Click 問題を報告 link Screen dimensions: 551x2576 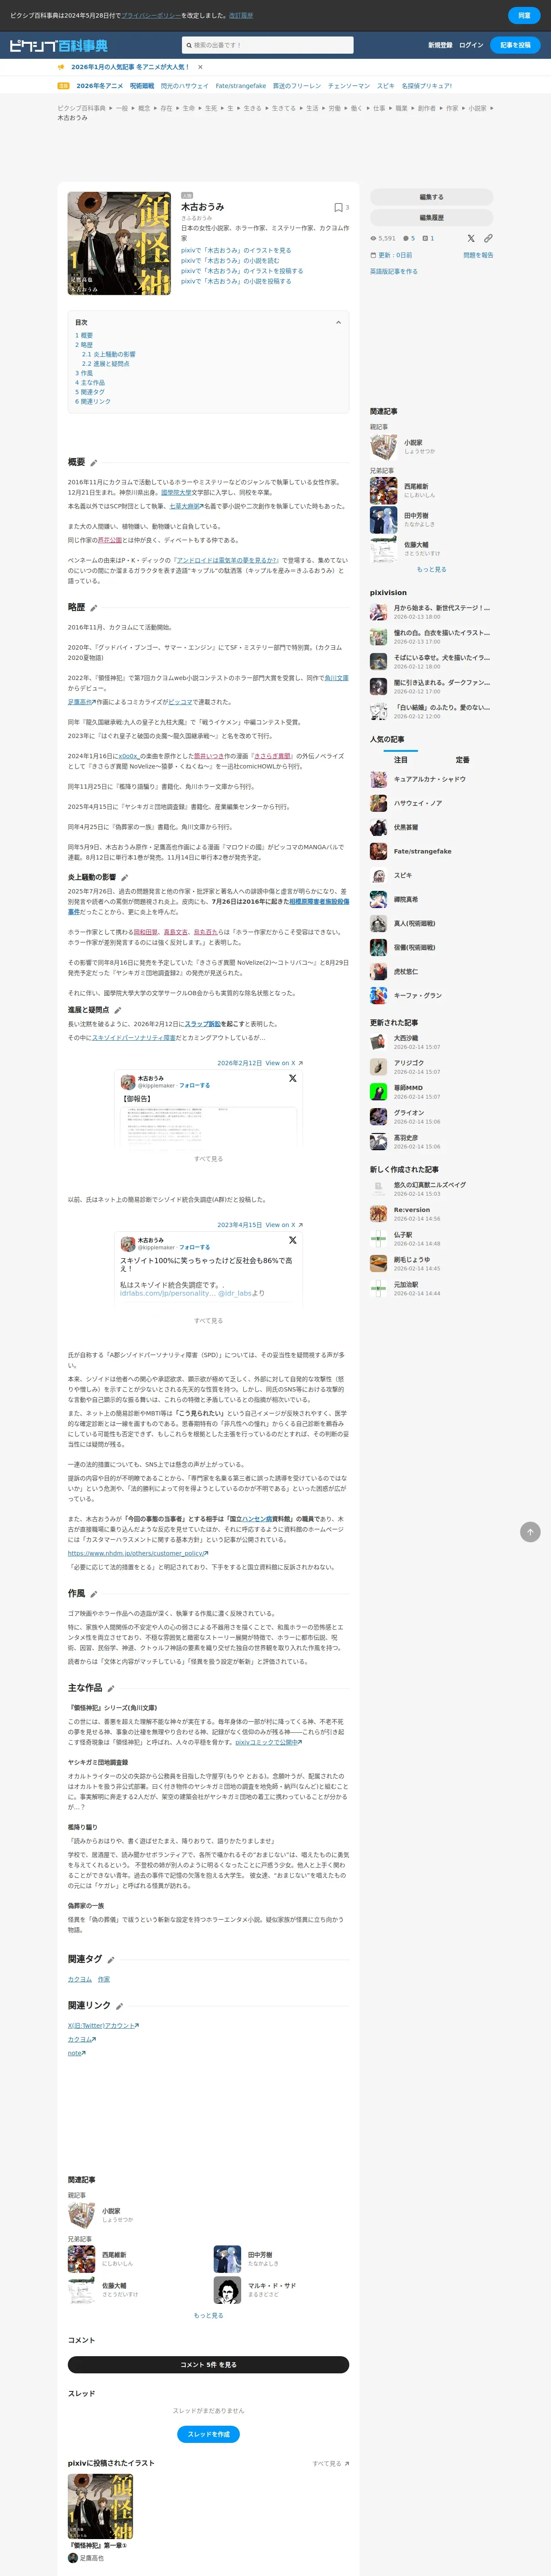coord(478,255)
